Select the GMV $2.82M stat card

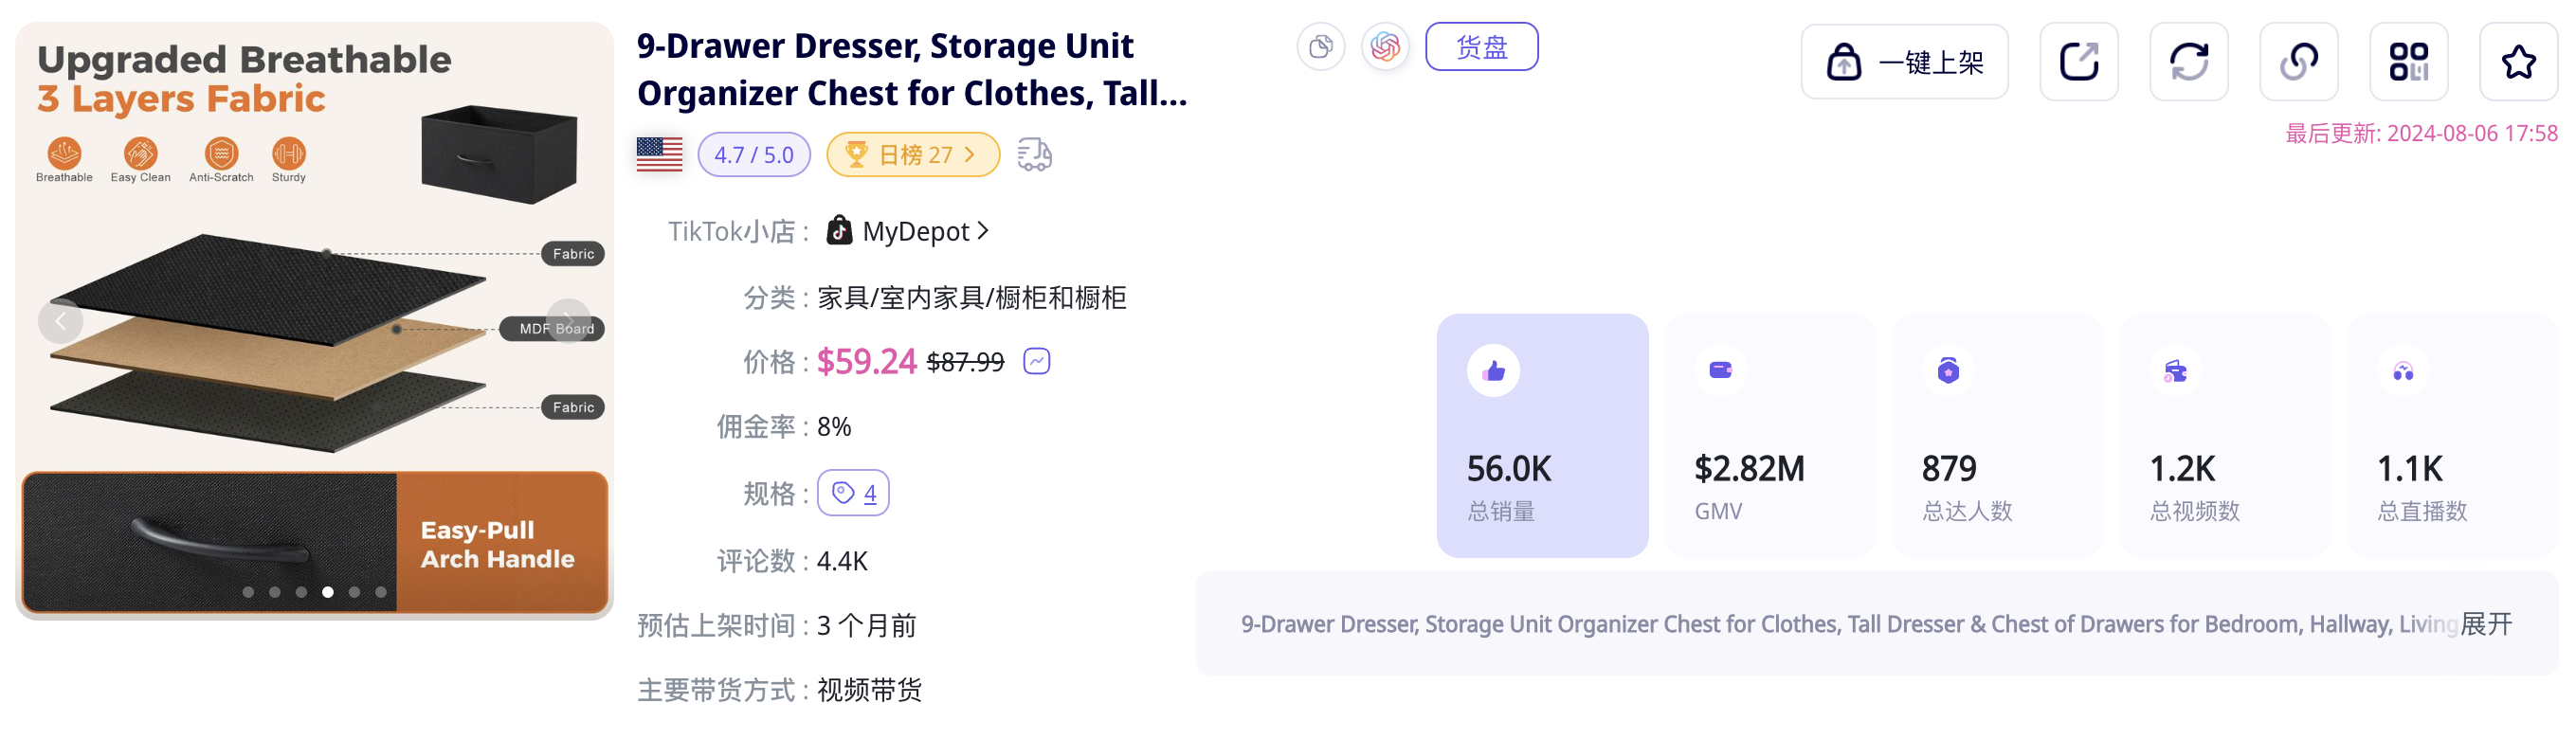coord(1769,436)
